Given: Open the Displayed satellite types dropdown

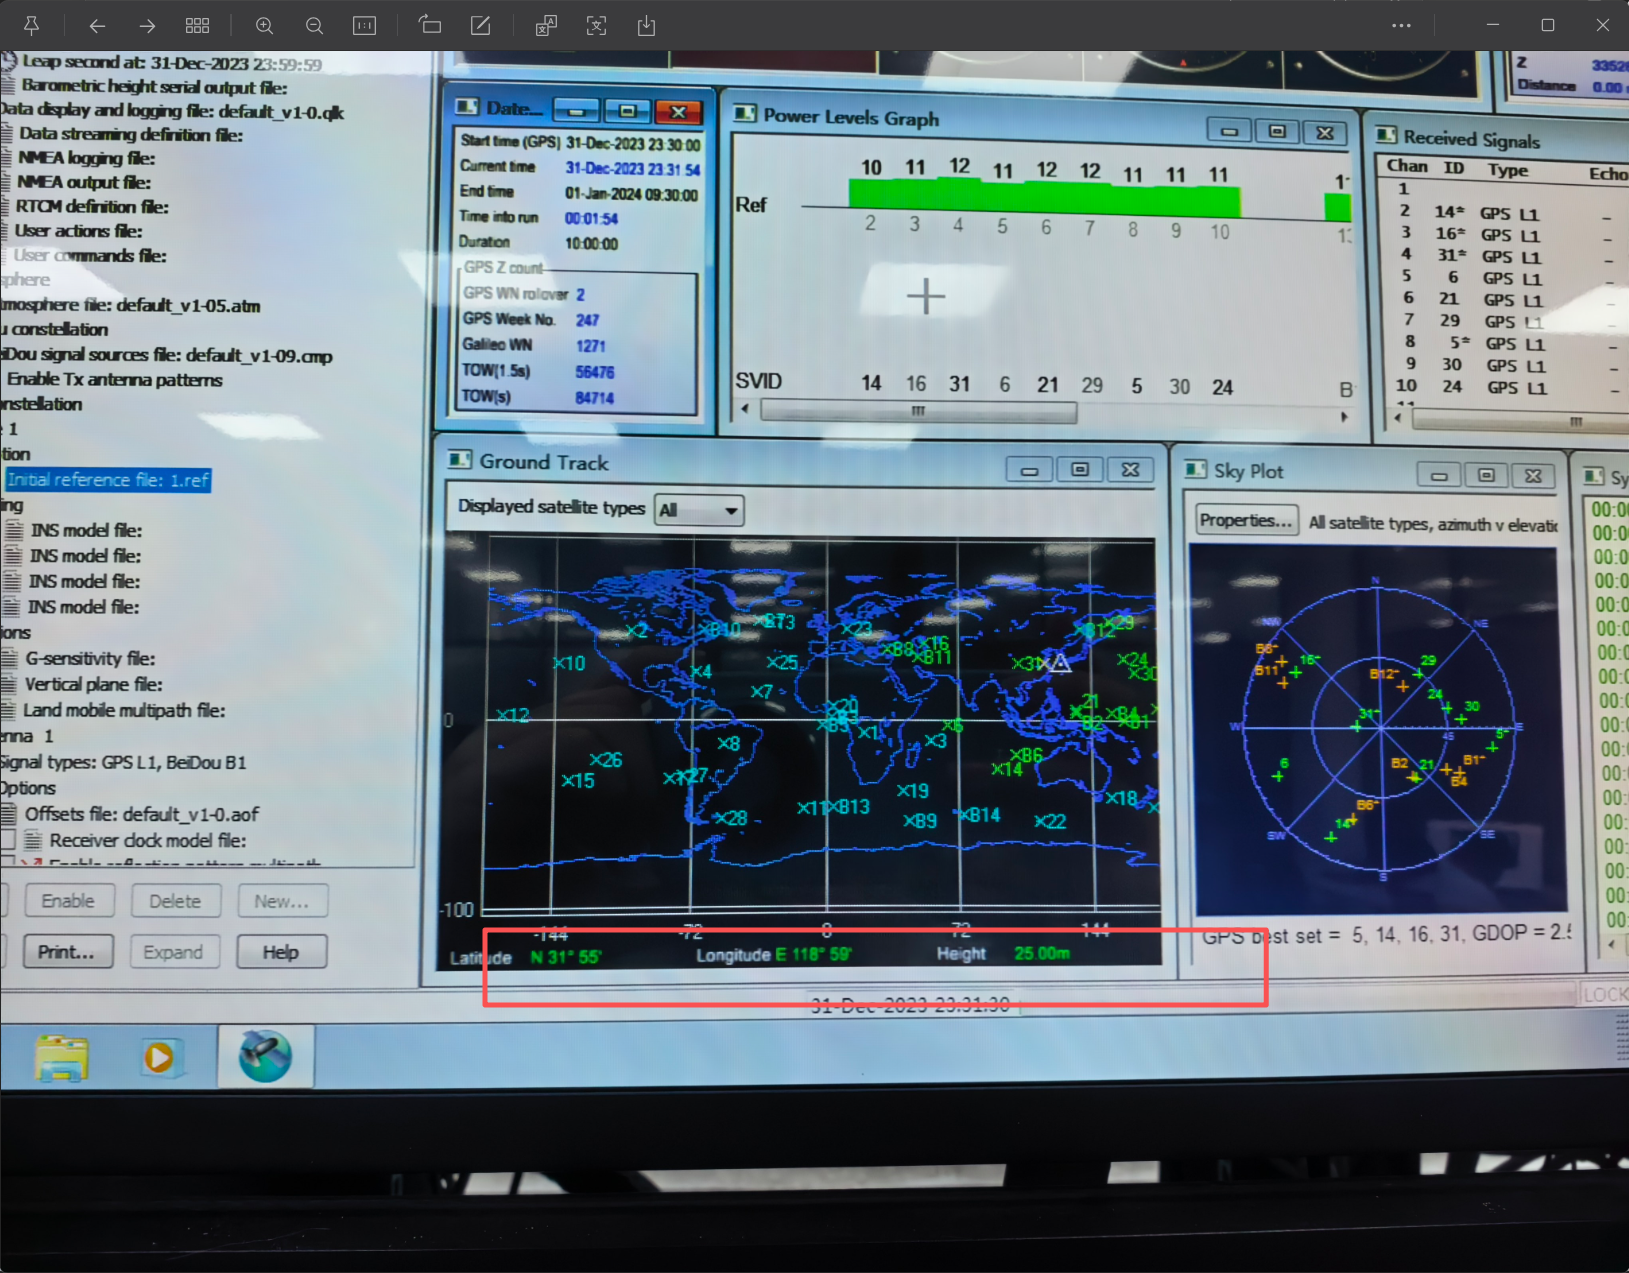Looking at the screenshot, I should pyautogui.click(x=700, y=510).
